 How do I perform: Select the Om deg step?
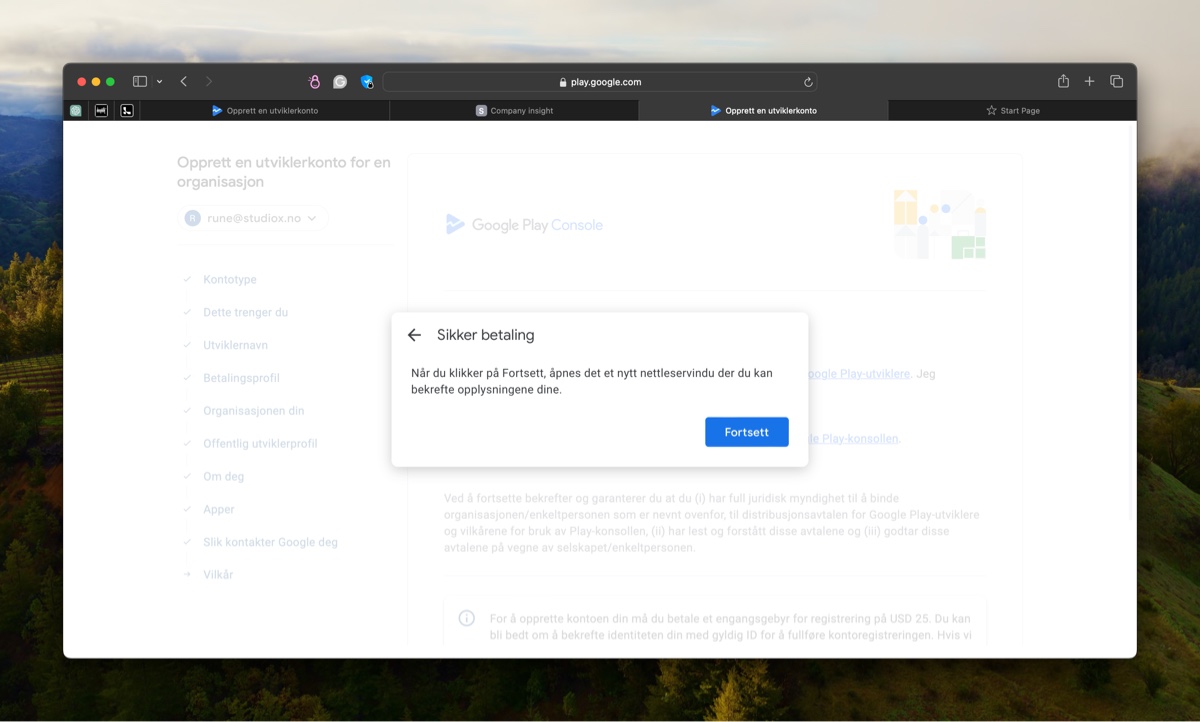(x=223, y=477)
